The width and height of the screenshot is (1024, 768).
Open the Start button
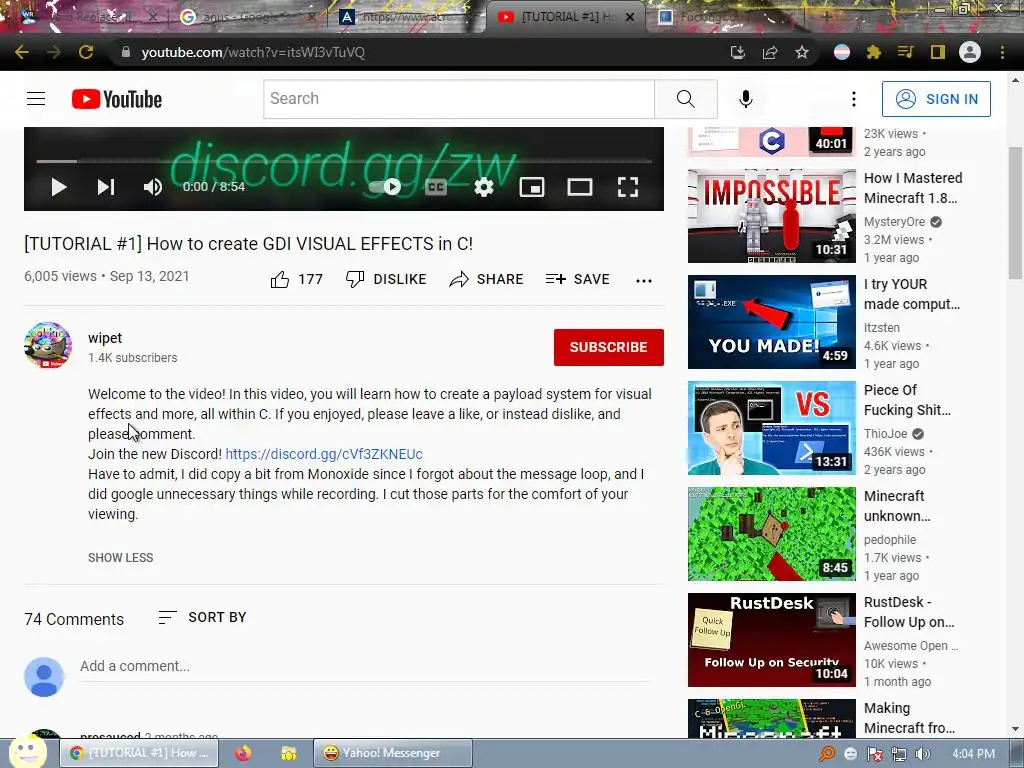tap(27, 752)
